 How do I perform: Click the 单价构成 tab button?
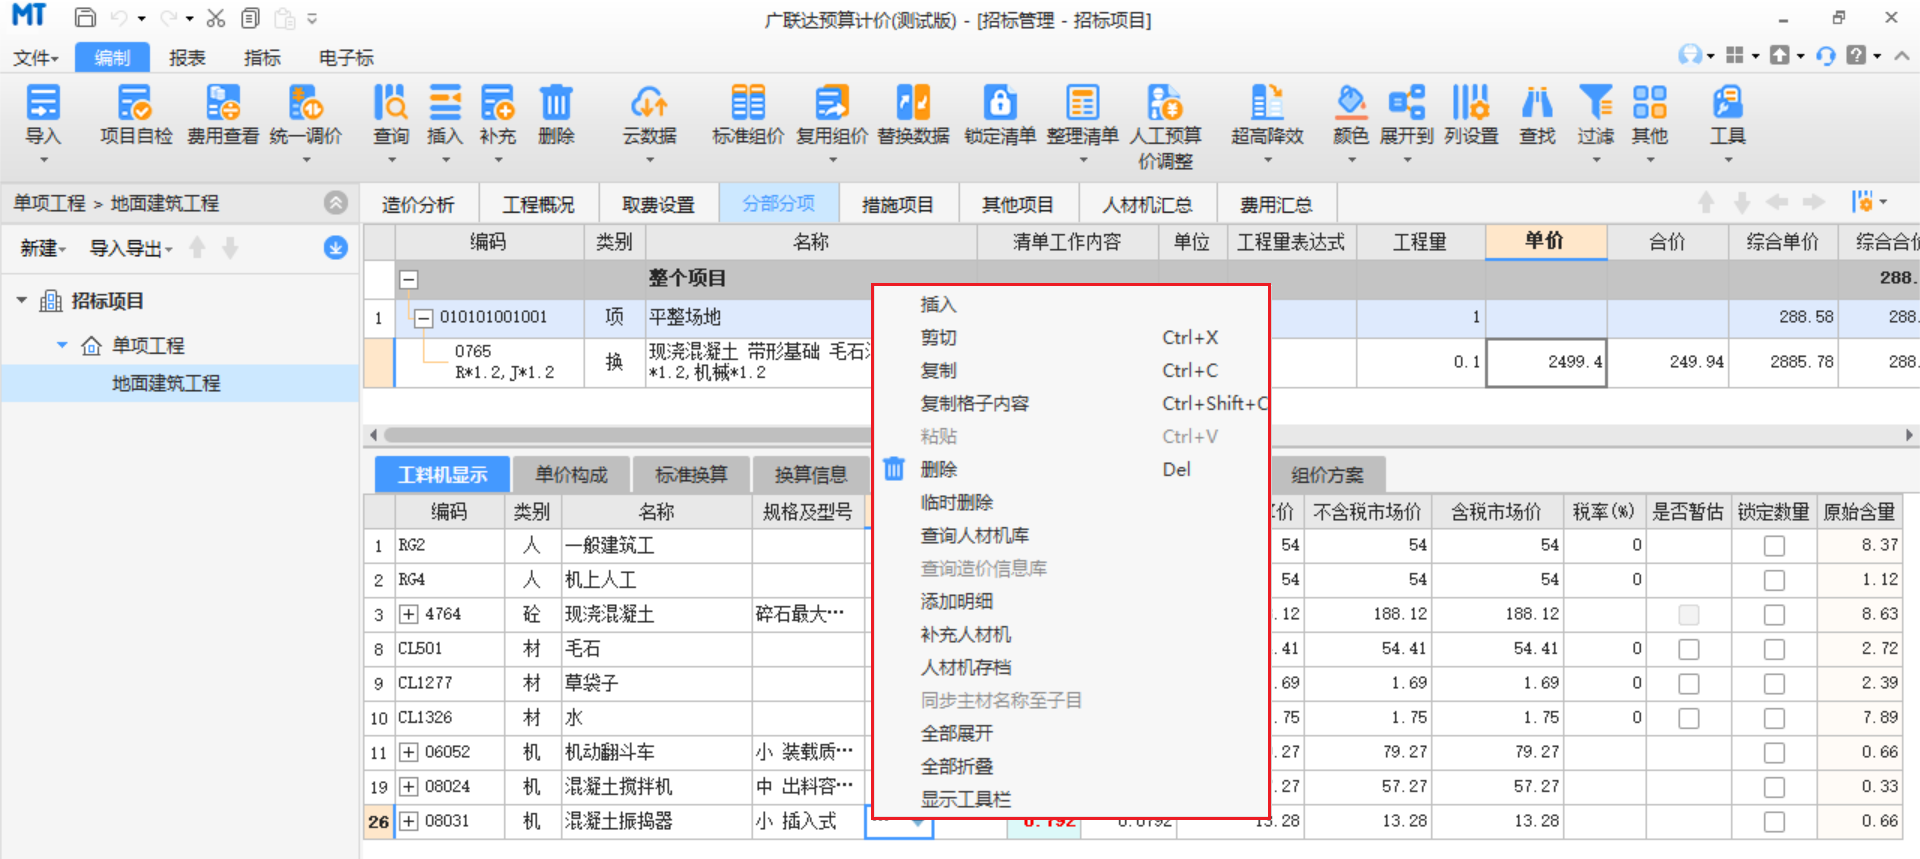(571, 474)
